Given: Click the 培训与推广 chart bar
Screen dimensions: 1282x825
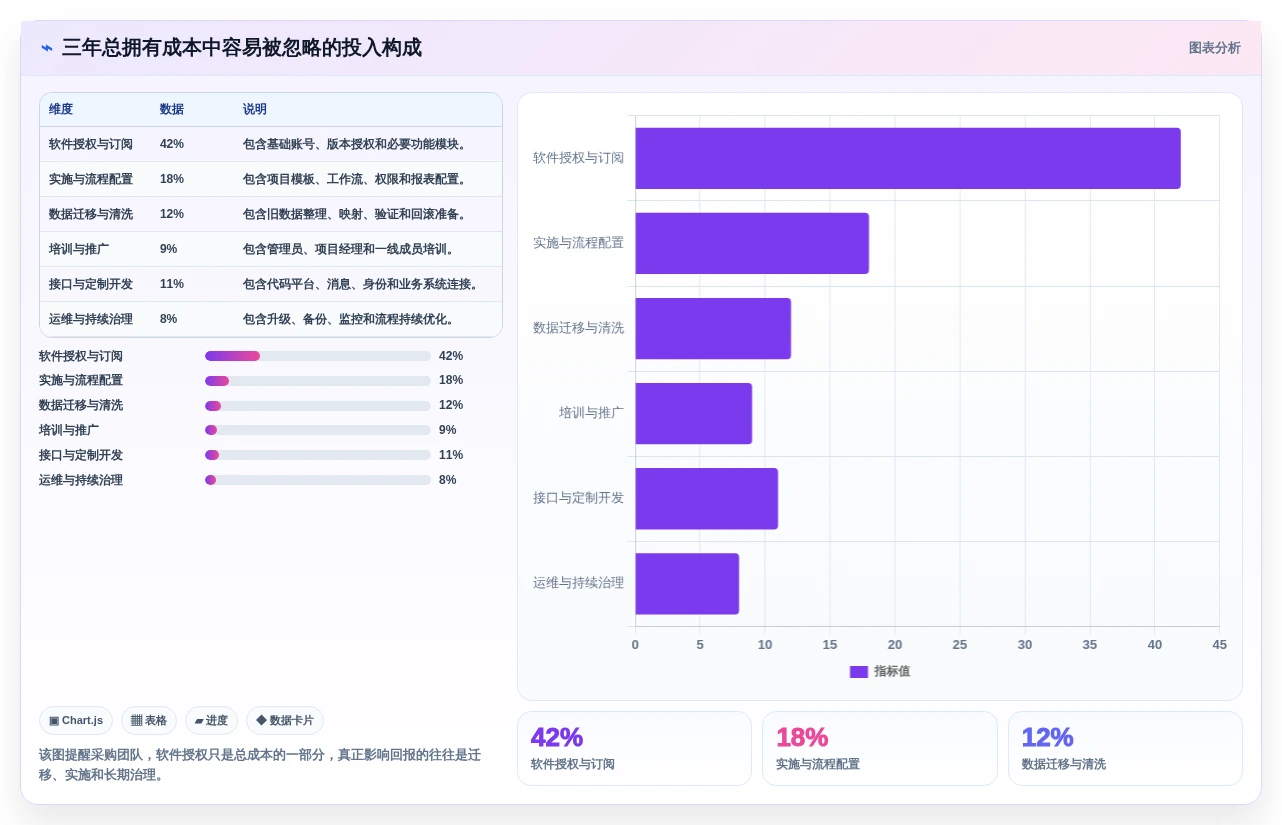Looking at the screenshot, I should point(693,413).
